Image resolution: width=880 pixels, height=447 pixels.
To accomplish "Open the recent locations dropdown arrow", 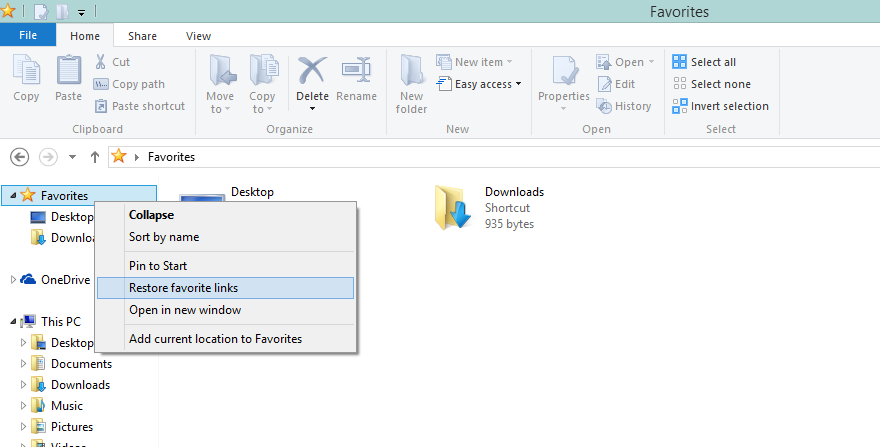I will coord(72,157).
